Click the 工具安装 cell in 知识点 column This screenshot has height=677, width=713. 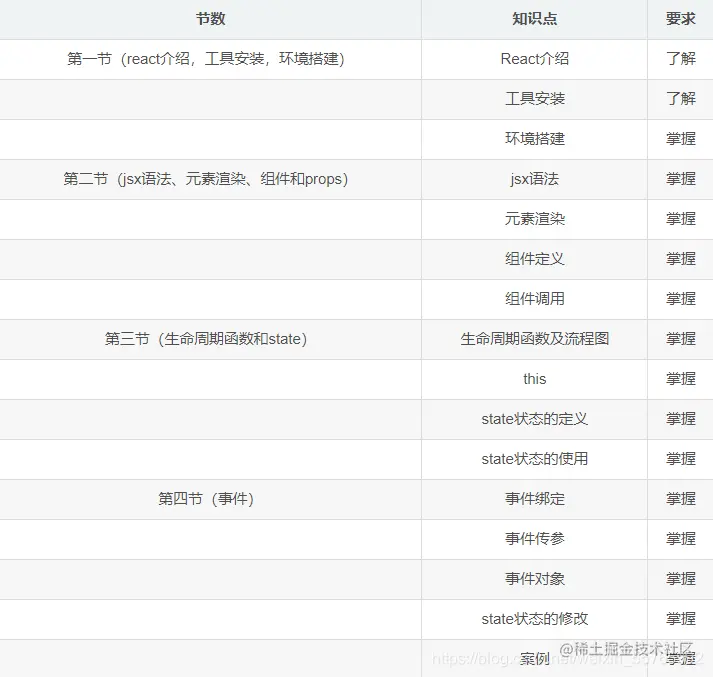pyautogui.click(x=534, y=99)
